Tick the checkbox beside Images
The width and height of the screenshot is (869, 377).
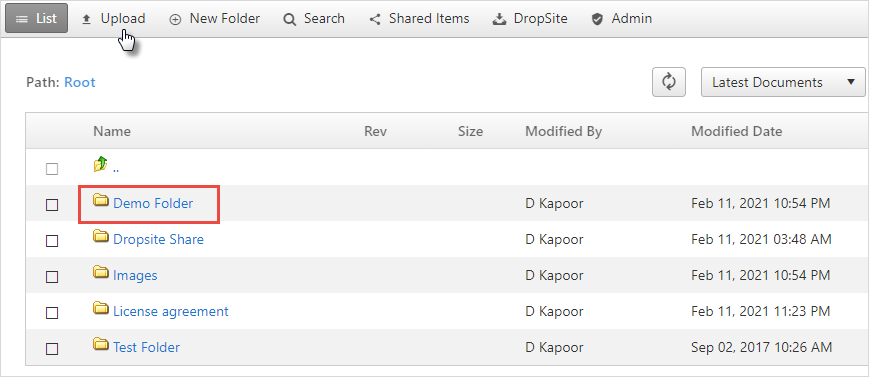click(52, 277)
